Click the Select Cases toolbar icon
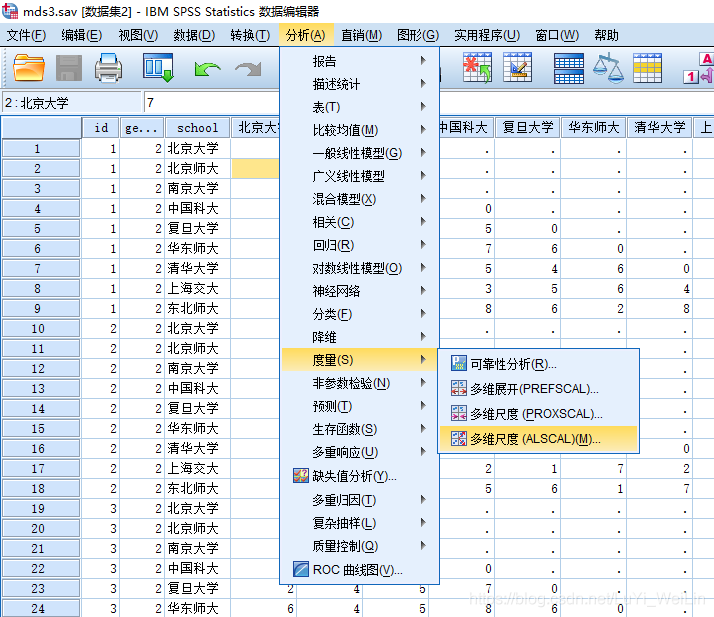 pyautogui.click(x=647, y=68)
